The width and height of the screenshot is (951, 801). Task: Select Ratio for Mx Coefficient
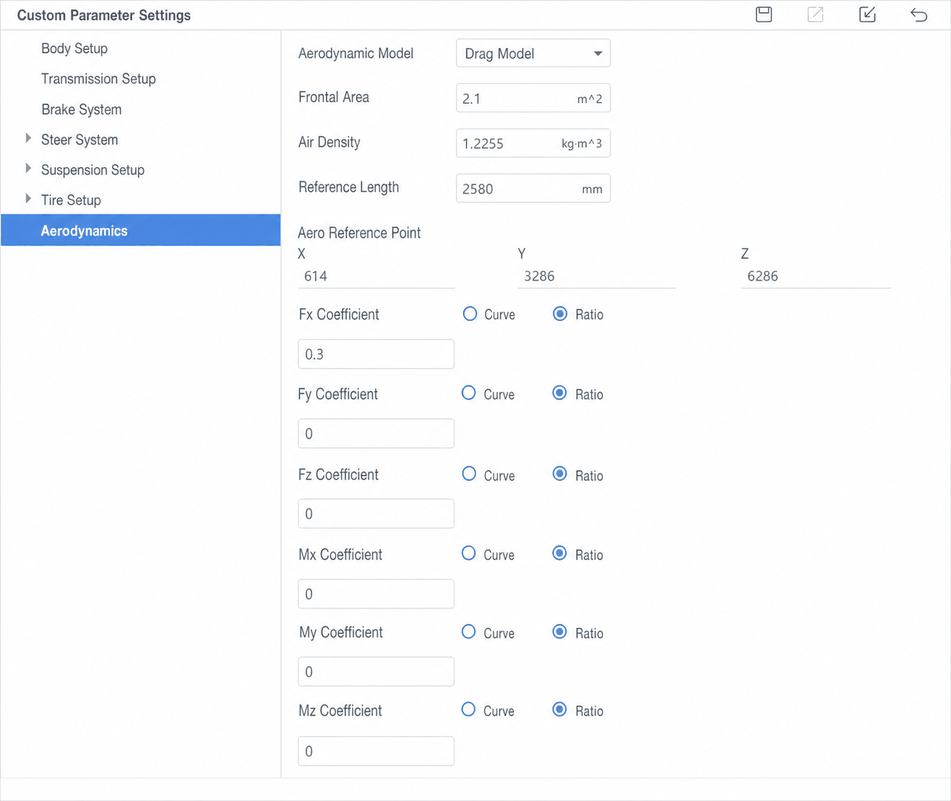(559, 553)
